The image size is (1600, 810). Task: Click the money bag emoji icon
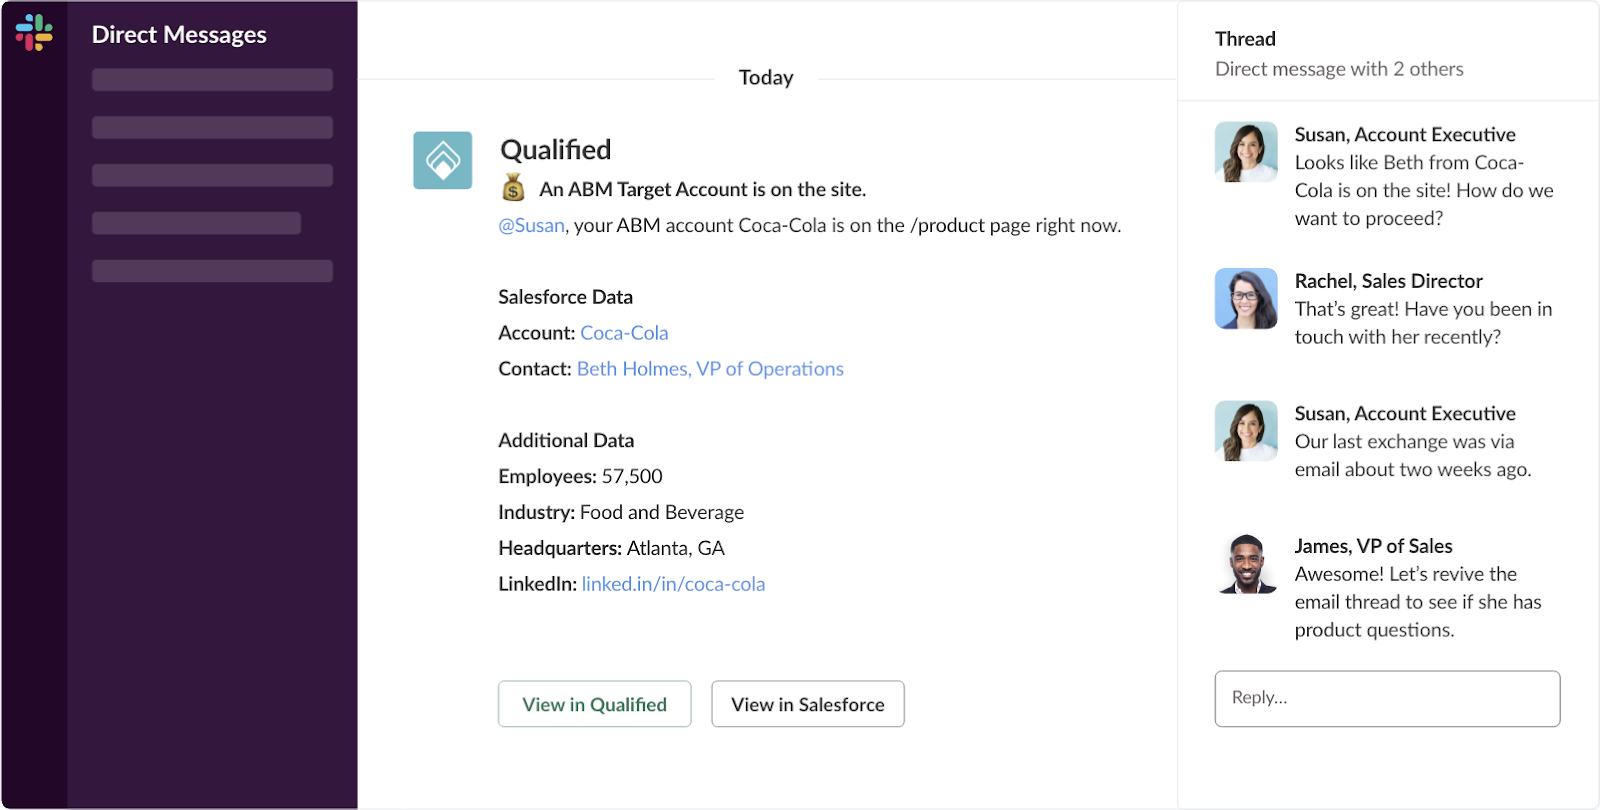513,188
